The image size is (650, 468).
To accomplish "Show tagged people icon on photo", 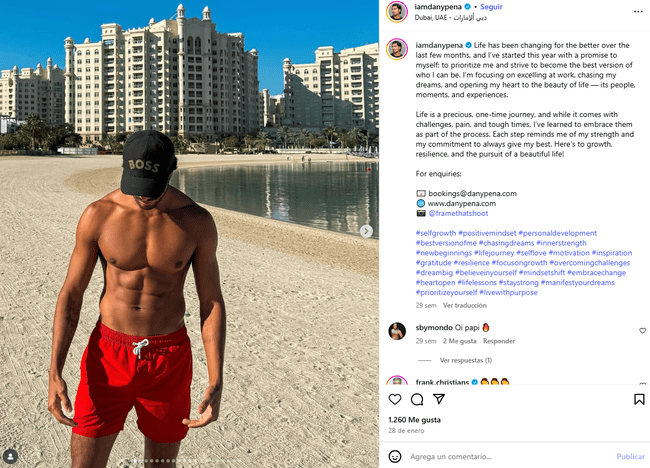I will (10, 456).
